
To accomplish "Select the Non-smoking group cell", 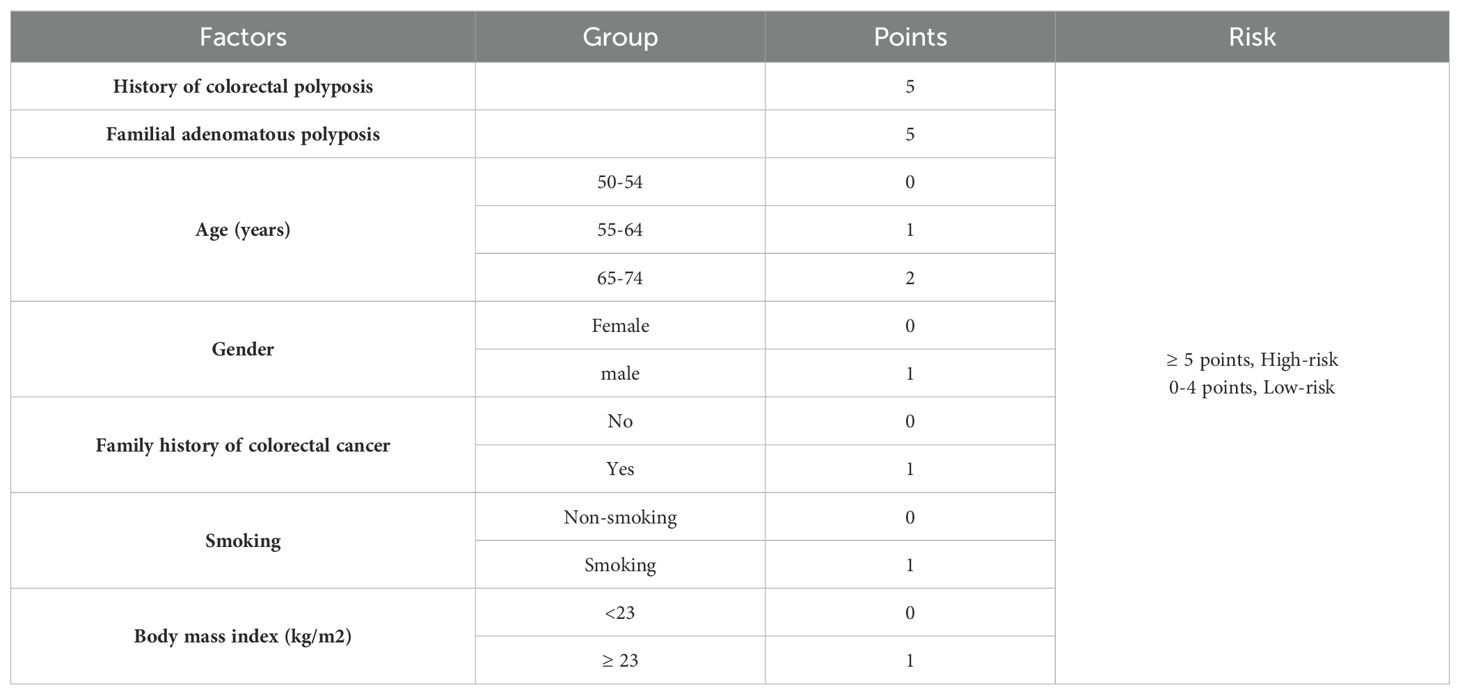I will coord(620,517).
